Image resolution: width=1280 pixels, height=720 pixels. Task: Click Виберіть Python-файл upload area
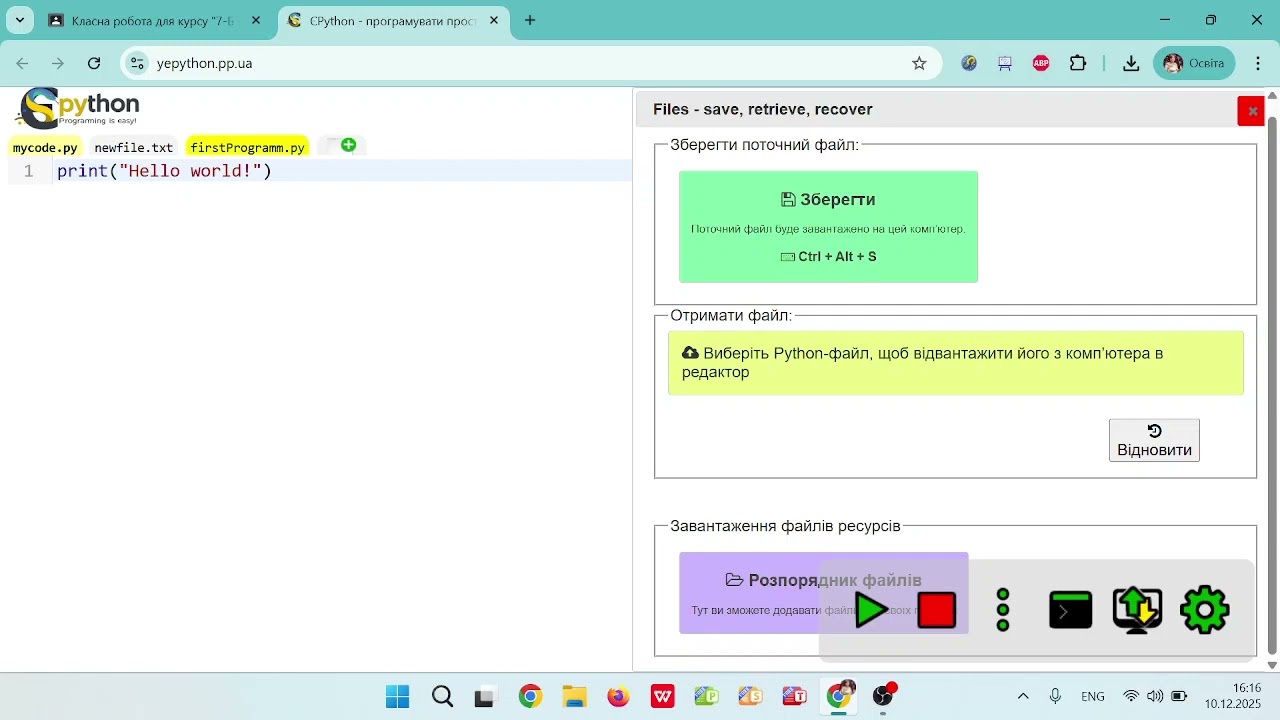point(956,363)
